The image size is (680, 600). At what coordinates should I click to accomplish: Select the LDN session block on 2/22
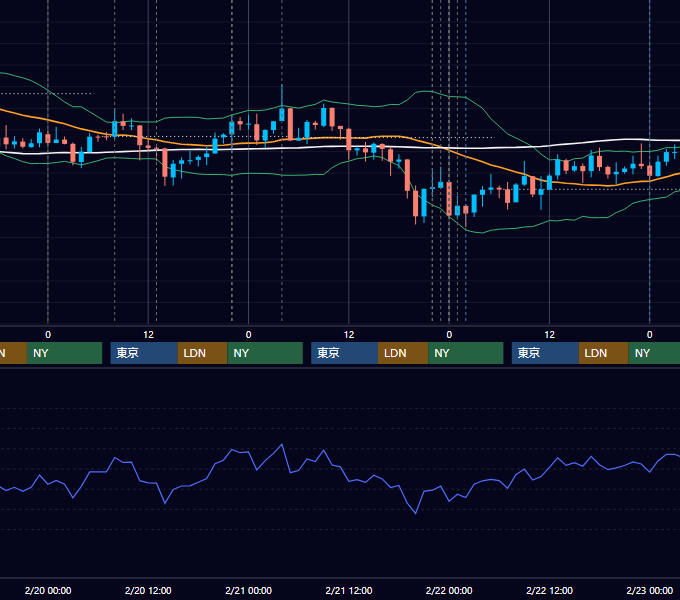click(604, 353)
